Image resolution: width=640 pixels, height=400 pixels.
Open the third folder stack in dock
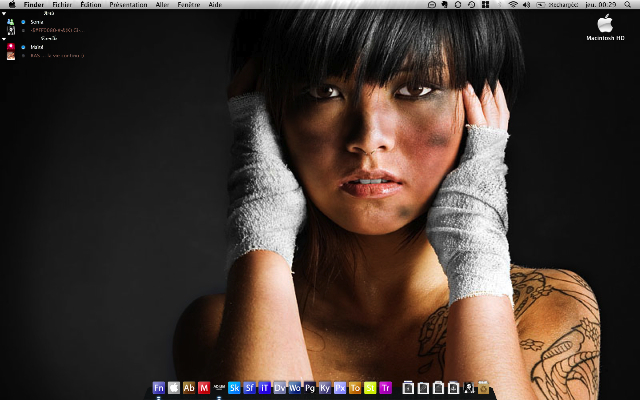[438, 387]
